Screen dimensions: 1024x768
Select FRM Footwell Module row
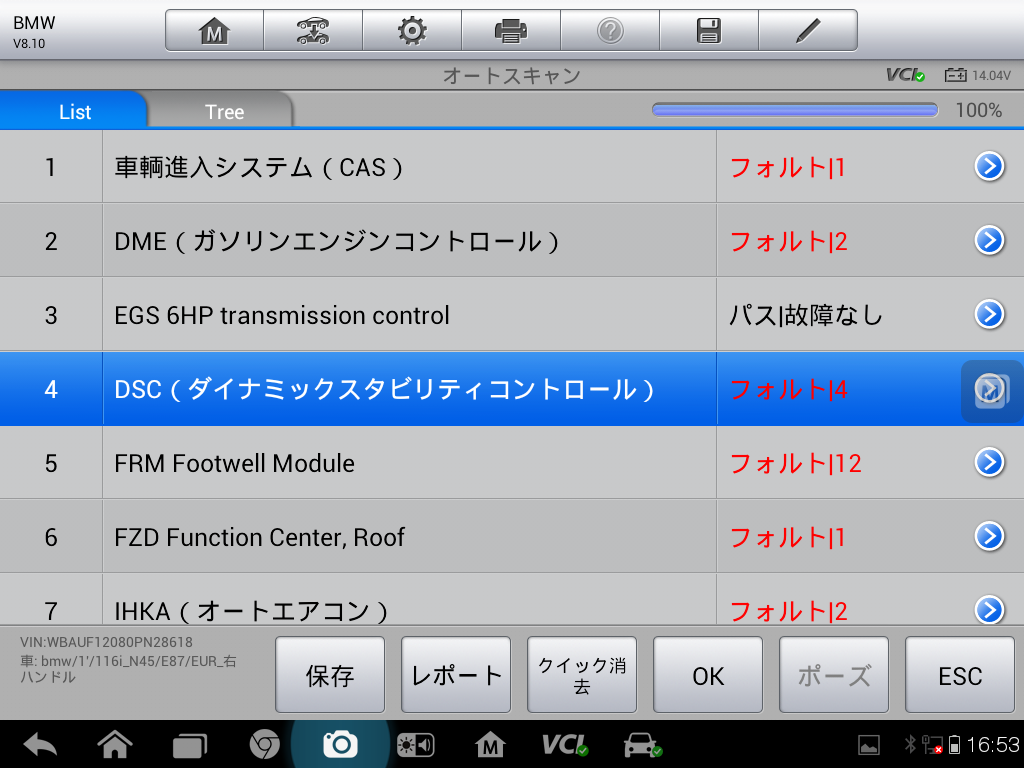[512, 462]
